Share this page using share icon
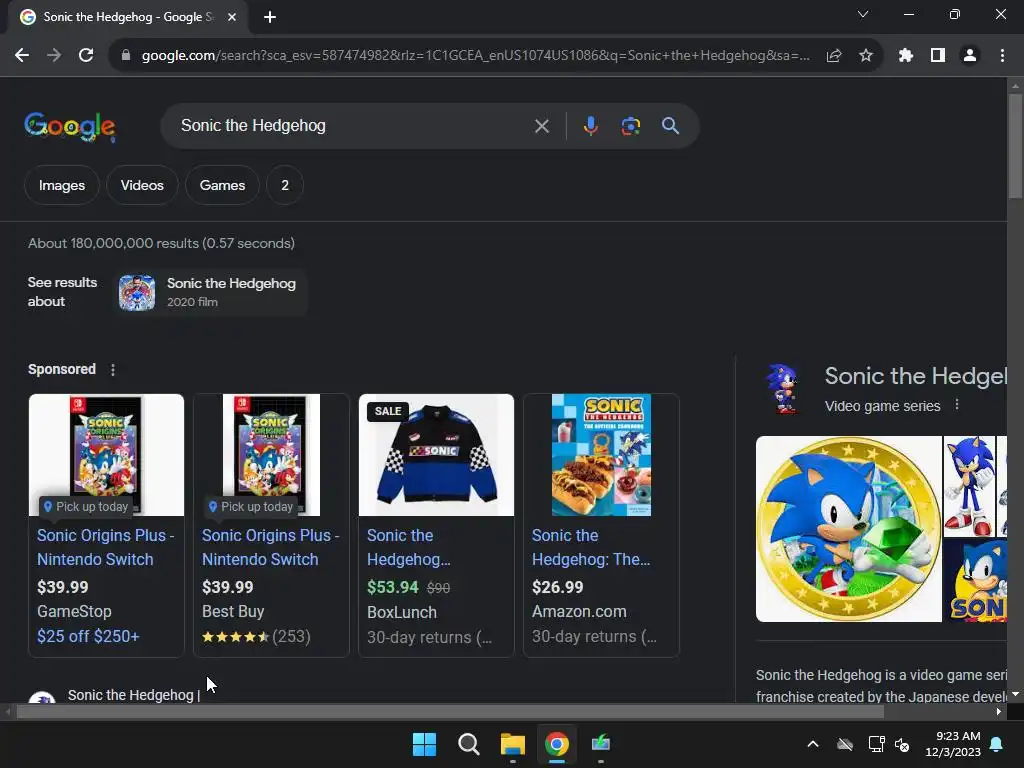The height and width of the screenshot is (768, 1024). (834, 56)
